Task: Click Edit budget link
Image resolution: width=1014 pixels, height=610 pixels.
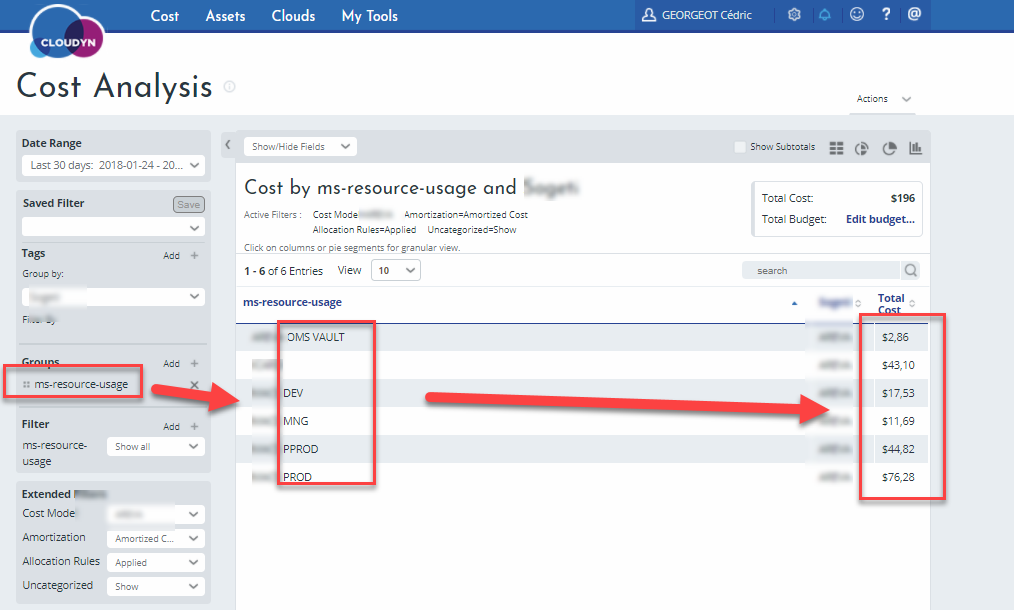Action: pyautogui.click(x=880, y=219)
